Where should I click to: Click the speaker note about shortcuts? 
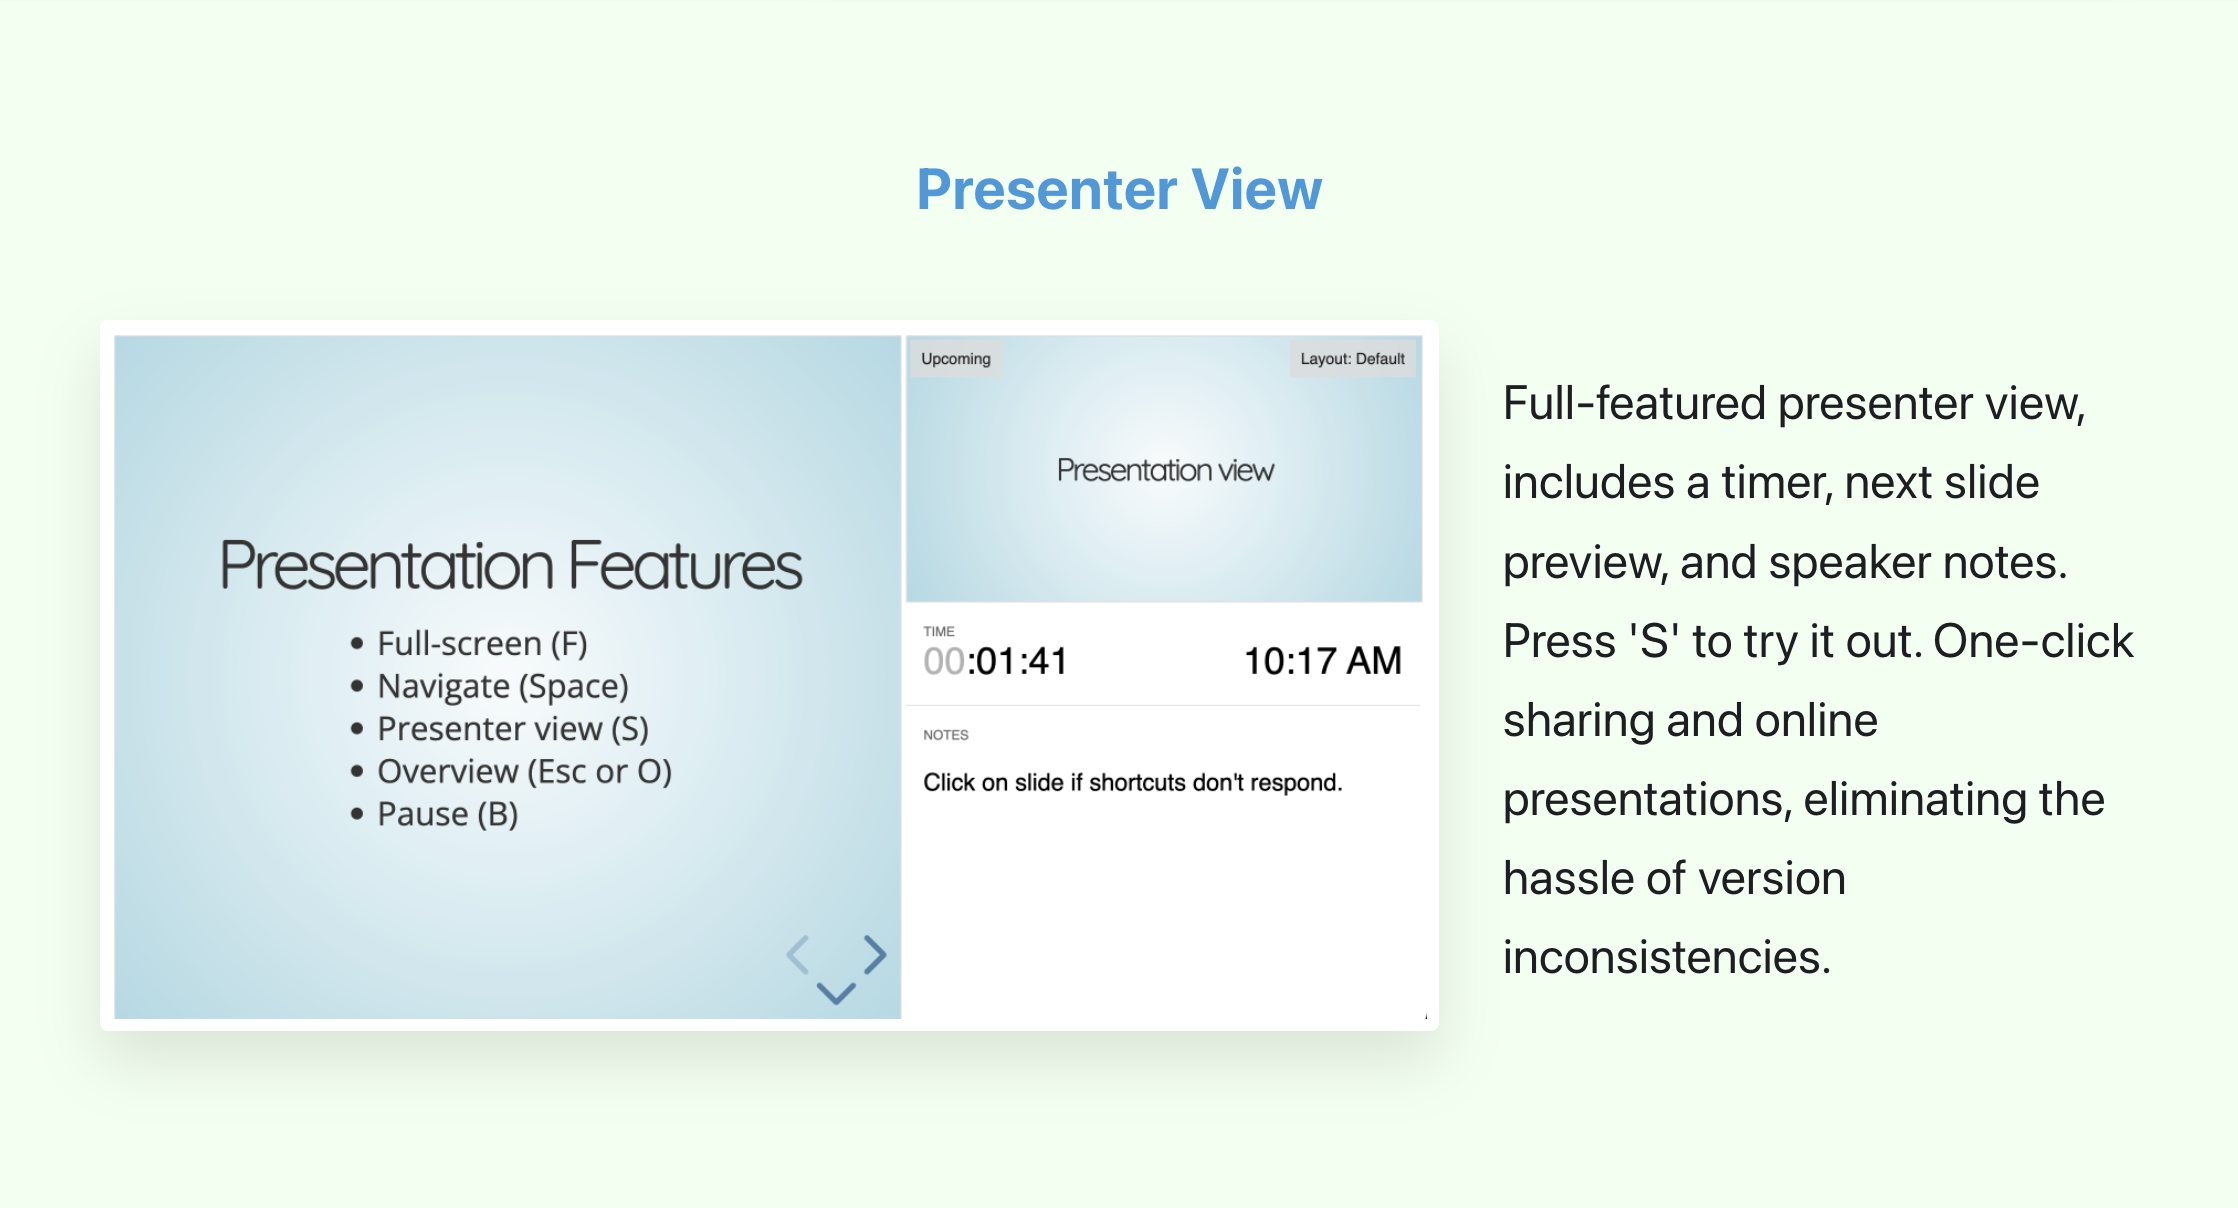pos(1132,782)
